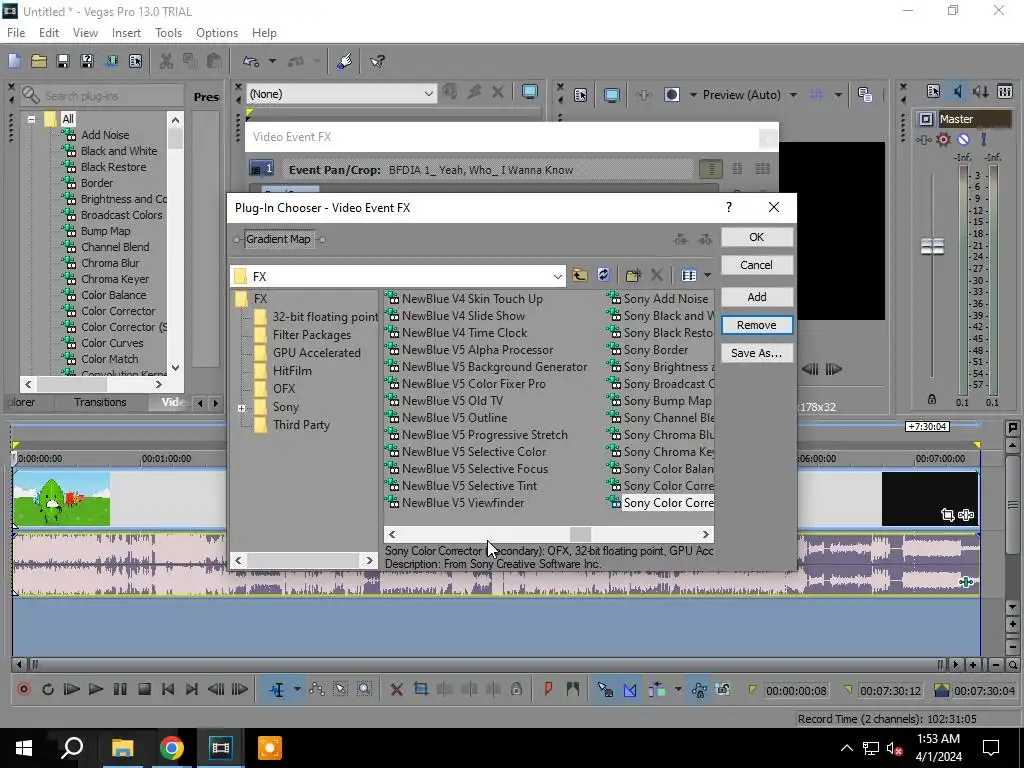Viewport: 1024px width, 768px height.
Task: Stop playback in transport bar
Action: (x=144, y=689)
